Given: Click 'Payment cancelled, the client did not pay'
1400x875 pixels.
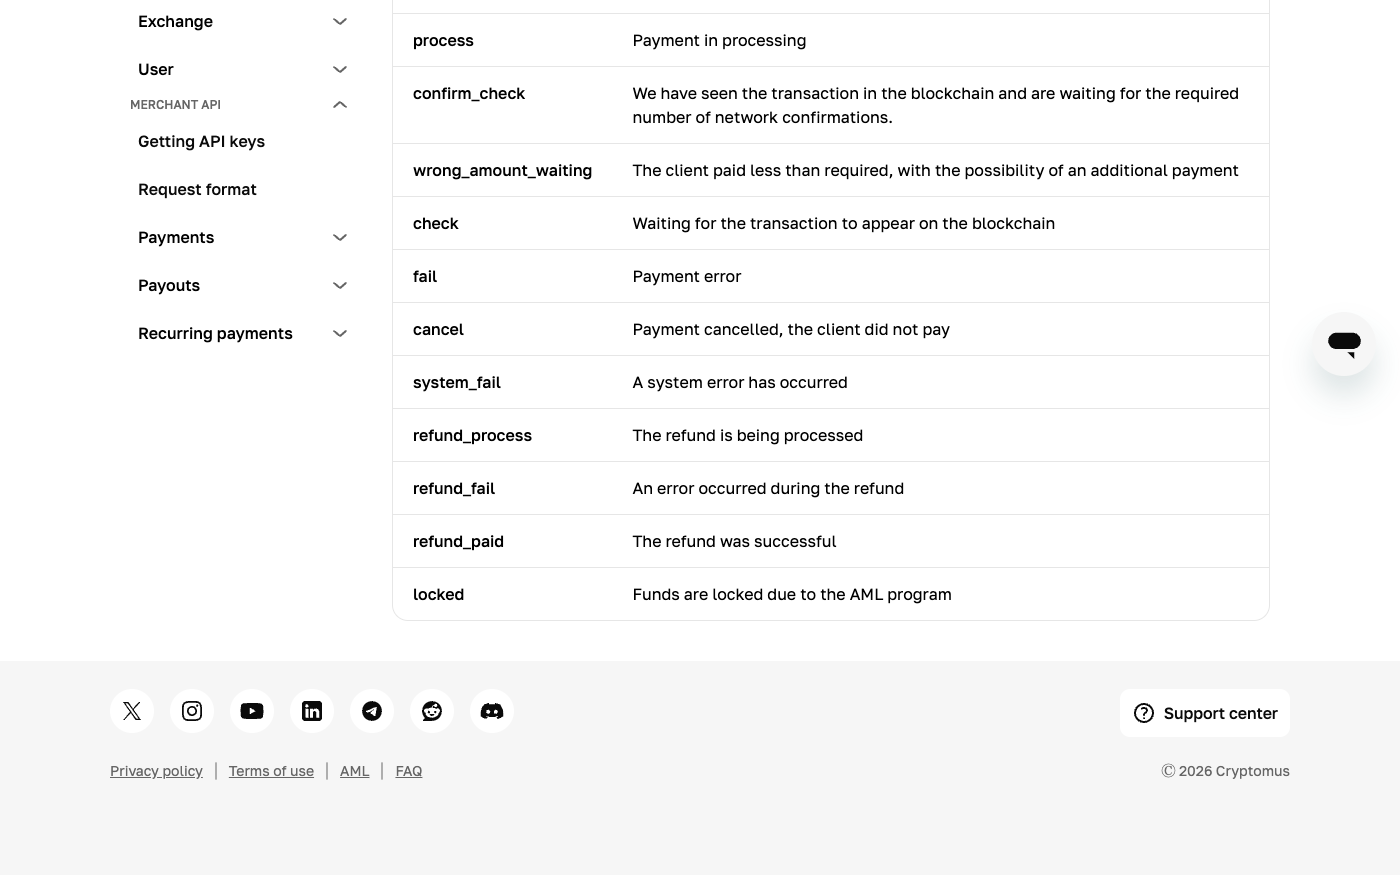Looking at the screenshot, I should click(791, 329).
